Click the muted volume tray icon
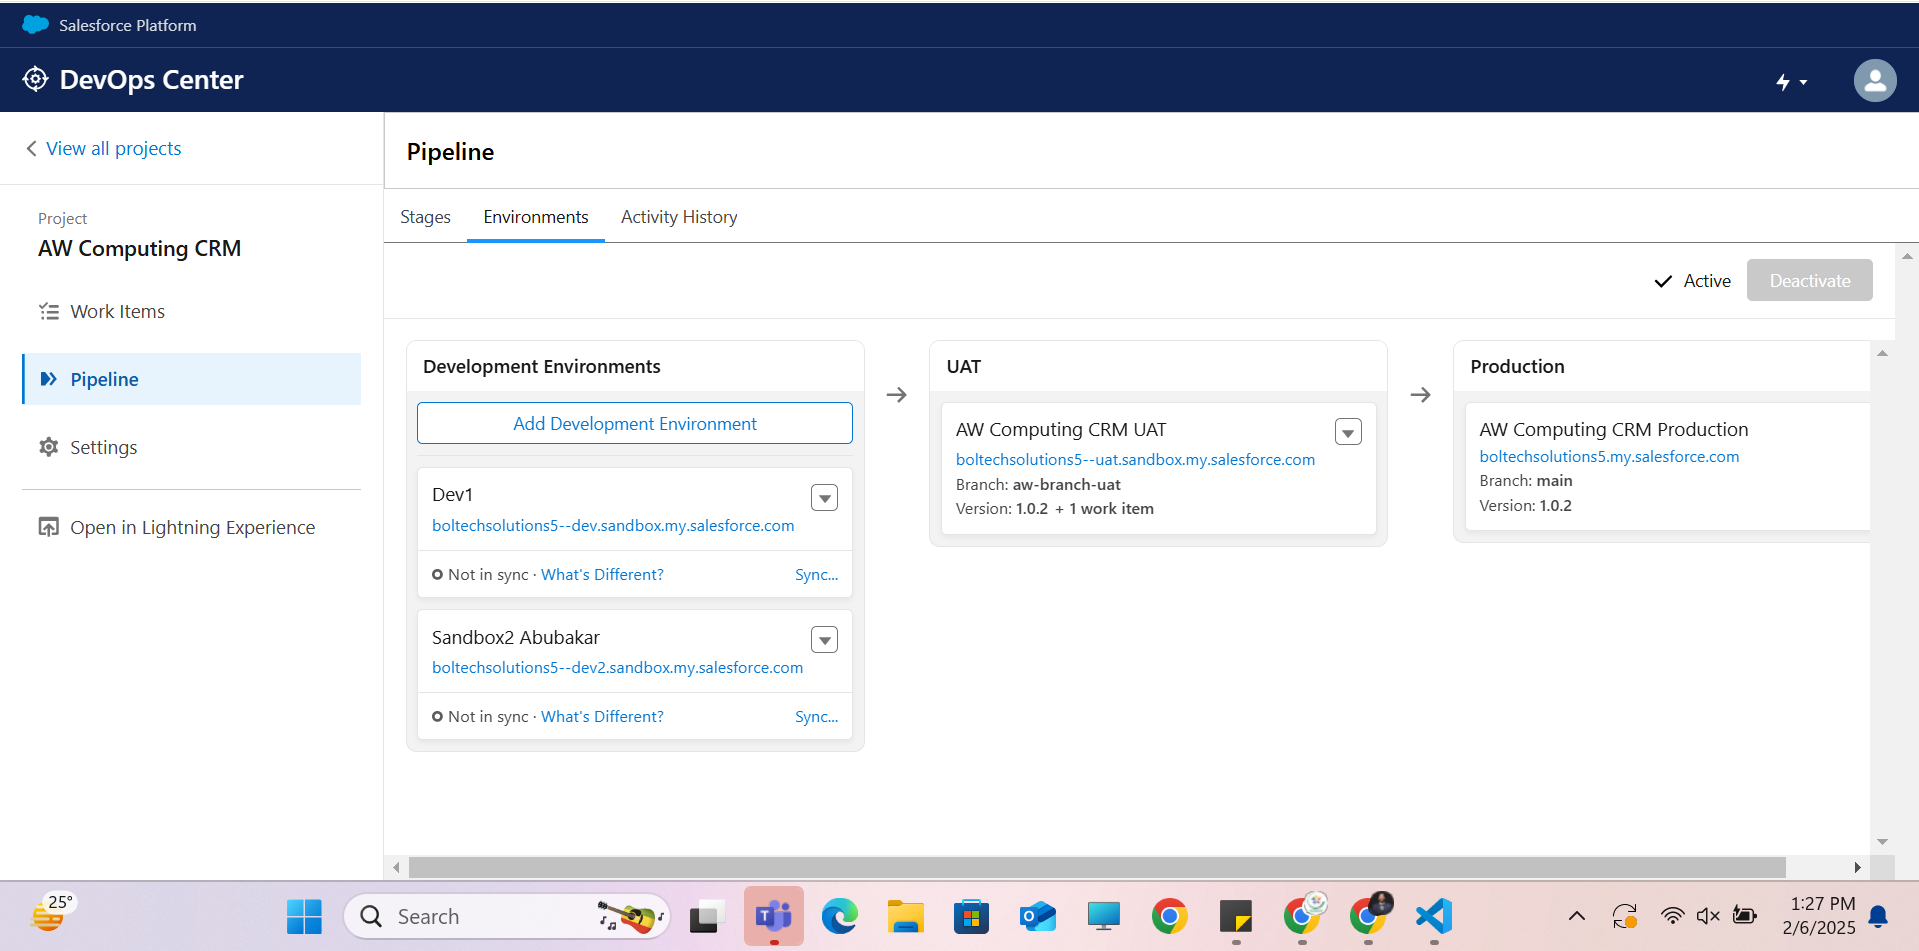Image resolution: width=1919 pixels, height=951 pixels. (x=1708, y=916)
